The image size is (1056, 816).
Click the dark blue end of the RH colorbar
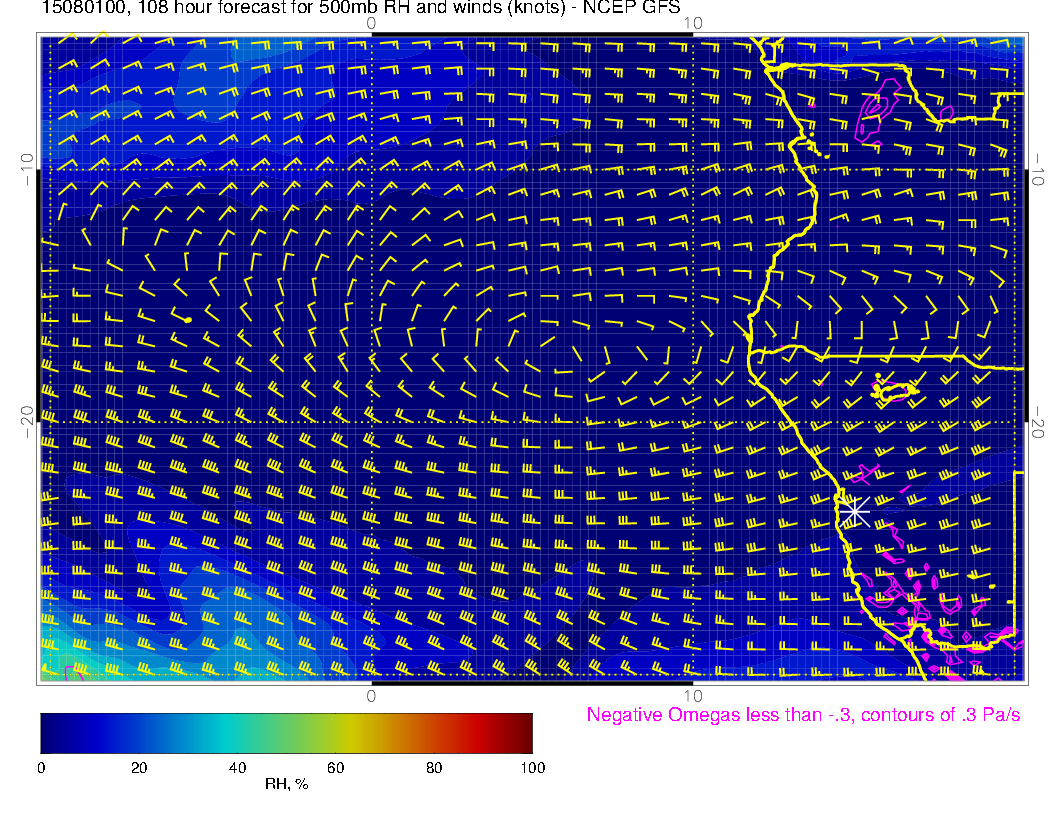click(x=50, y=732)
